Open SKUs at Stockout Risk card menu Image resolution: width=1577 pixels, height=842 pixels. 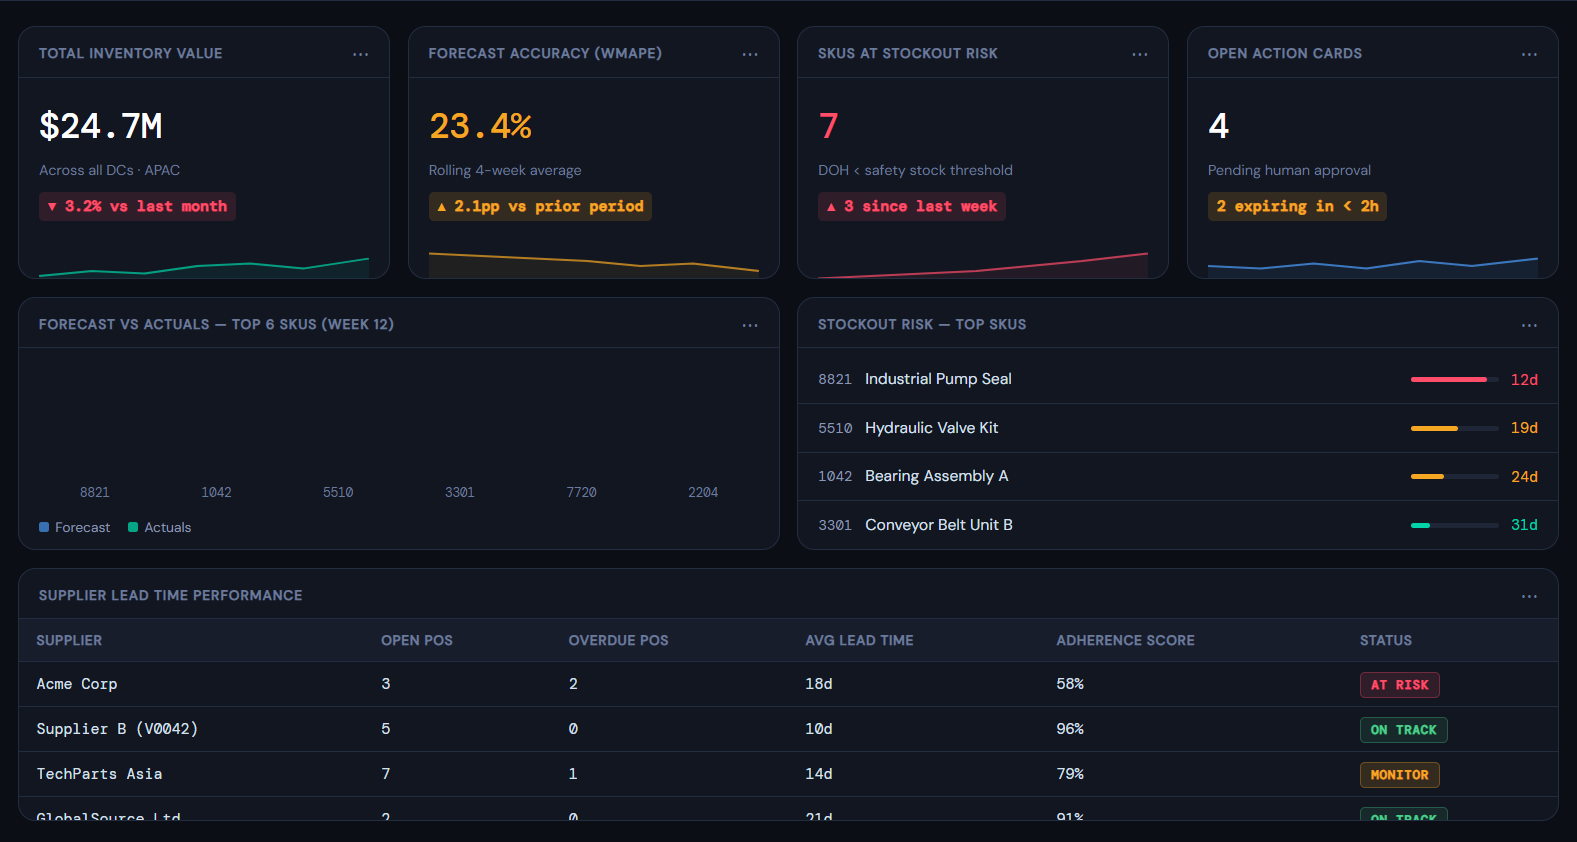click(x=1140, y=54)
